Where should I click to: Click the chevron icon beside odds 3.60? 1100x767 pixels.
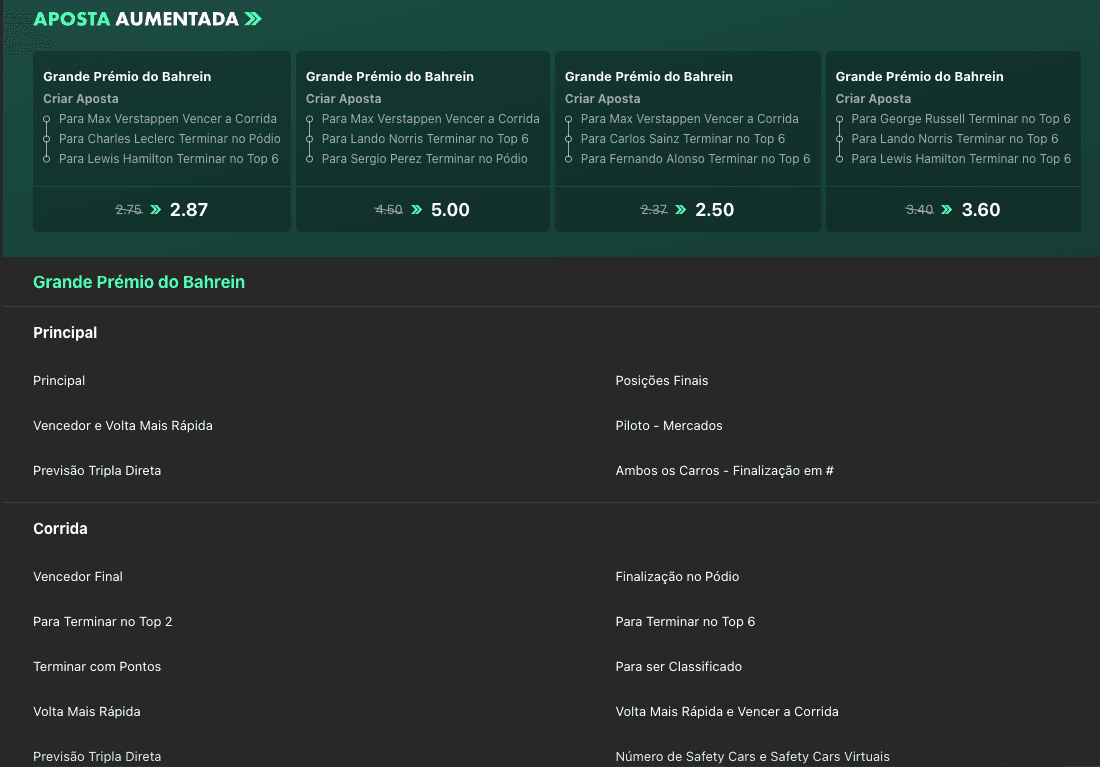click(946, 209)
